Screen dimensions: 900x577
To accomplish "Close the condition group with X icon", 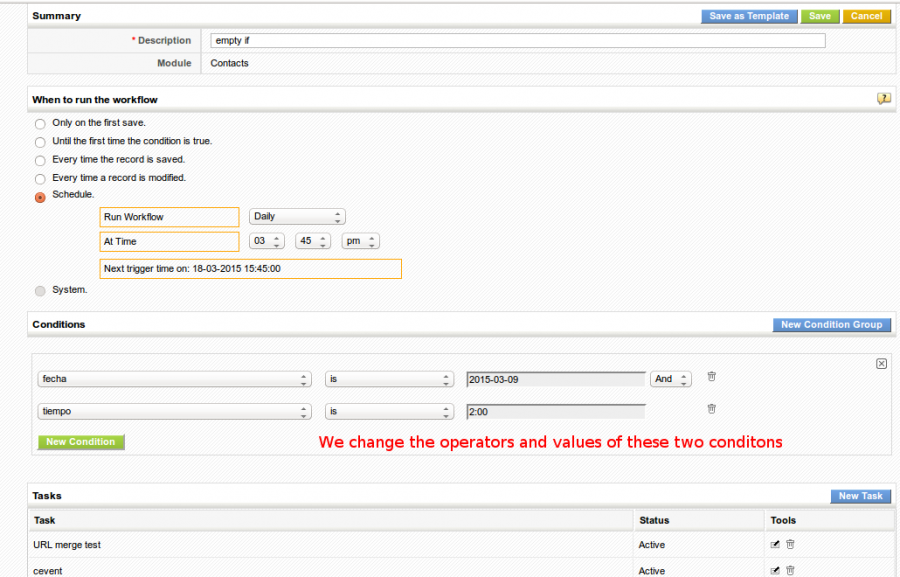I will [x=881, y=364].
